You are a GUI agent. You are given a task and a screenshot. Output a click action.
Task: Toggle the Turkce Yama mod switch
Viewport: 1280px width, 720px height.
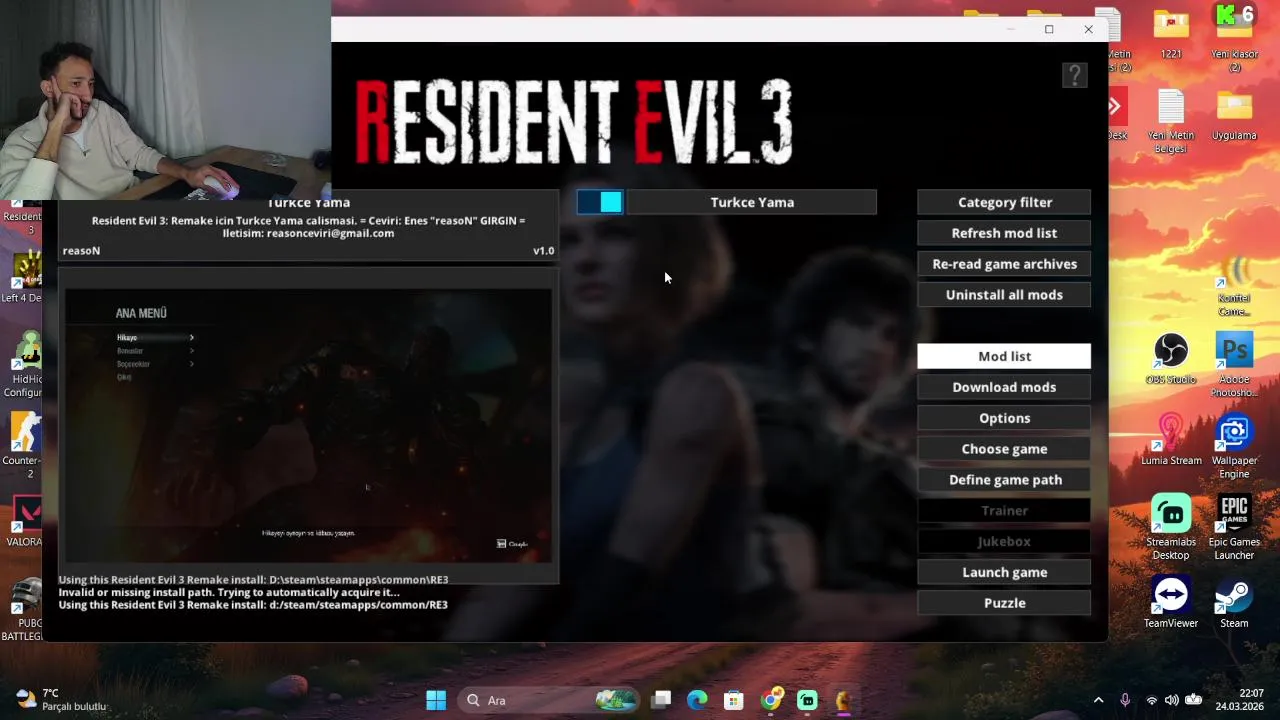click(600, 202)
